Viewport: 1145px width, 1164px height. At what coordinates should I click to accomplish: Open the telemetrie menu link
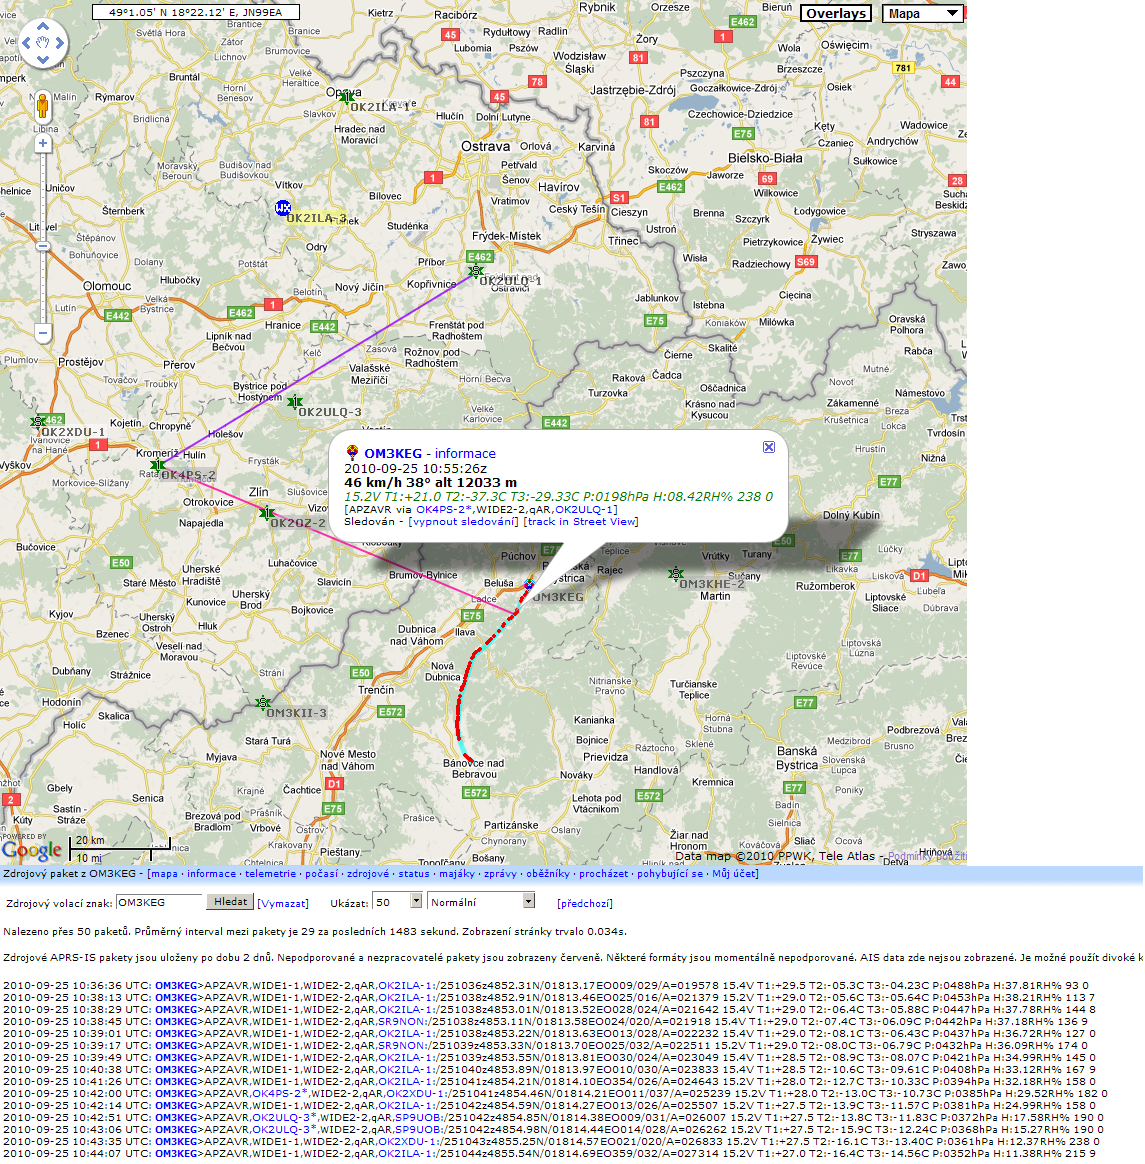270,874
